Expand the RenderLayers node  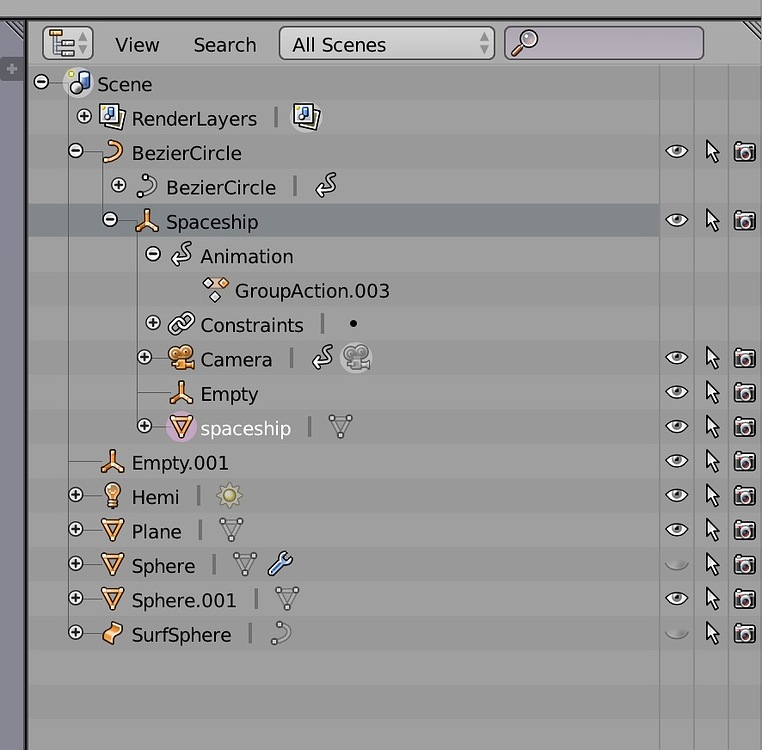(x=84, y=116)
